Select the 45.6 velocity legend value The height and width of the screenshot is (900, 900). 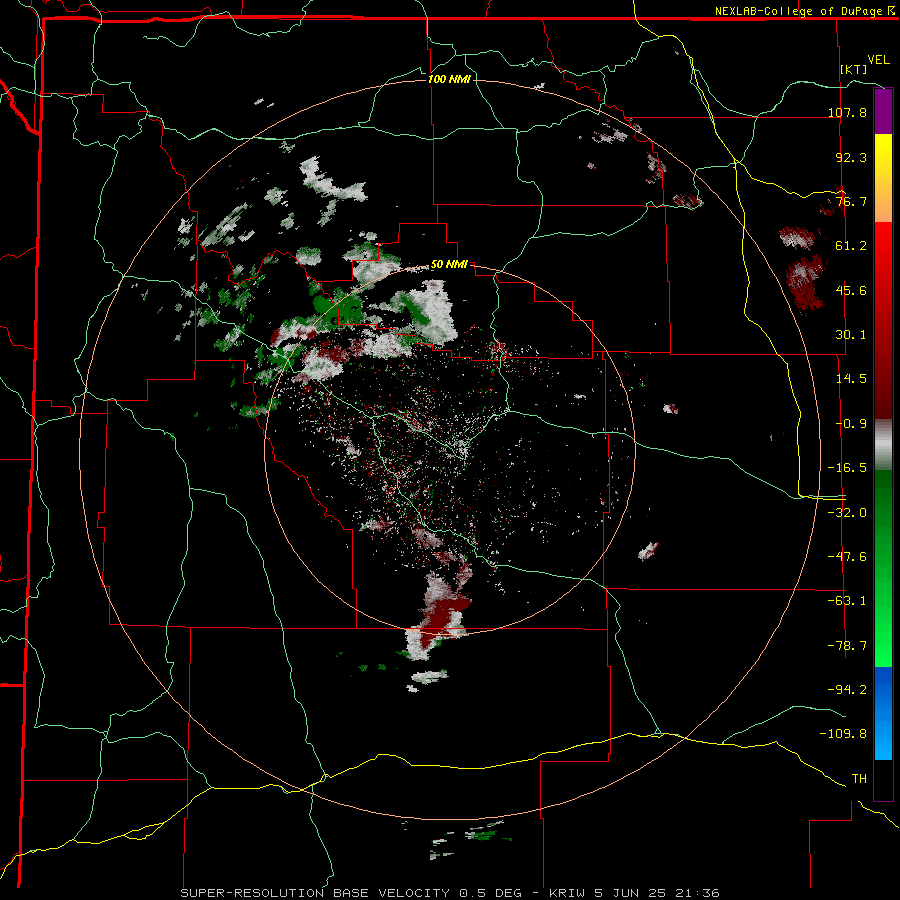(x=851, y=290)
